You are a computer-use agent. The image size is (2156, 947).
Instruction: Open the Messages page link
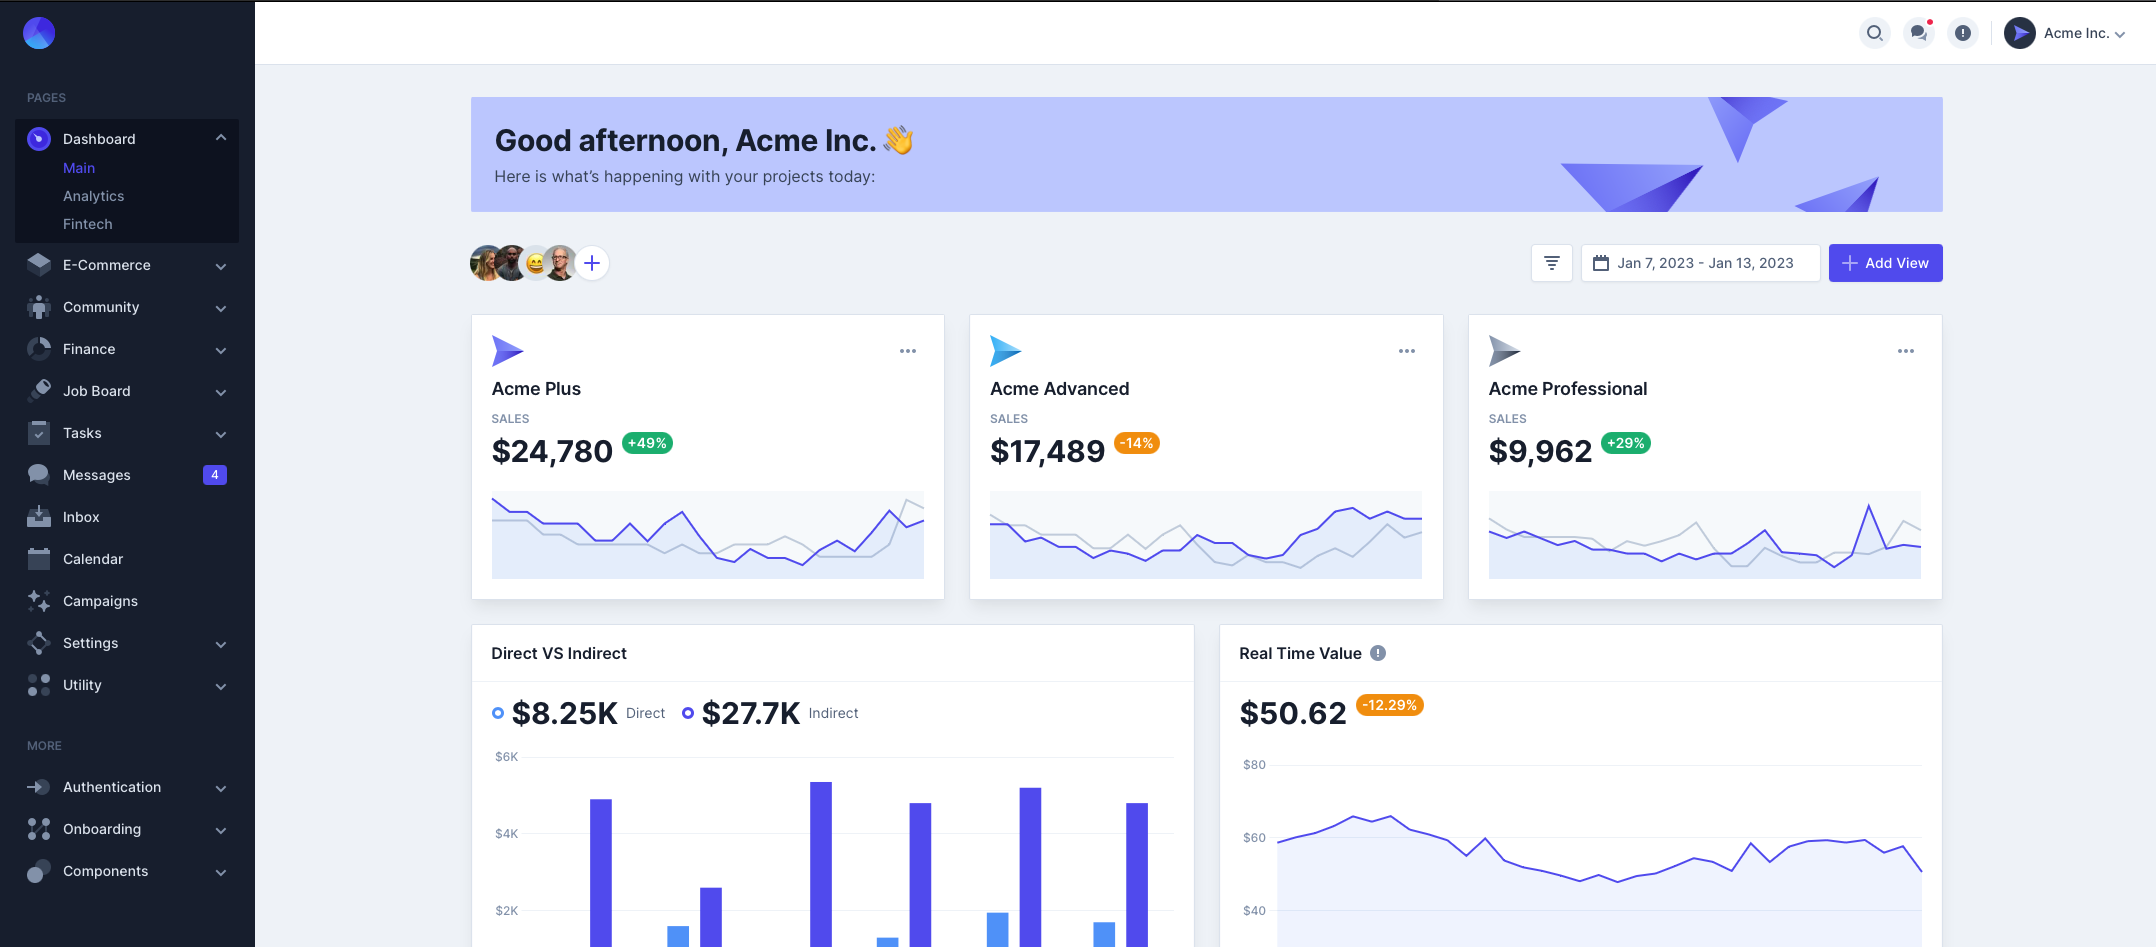pos(97,475)
